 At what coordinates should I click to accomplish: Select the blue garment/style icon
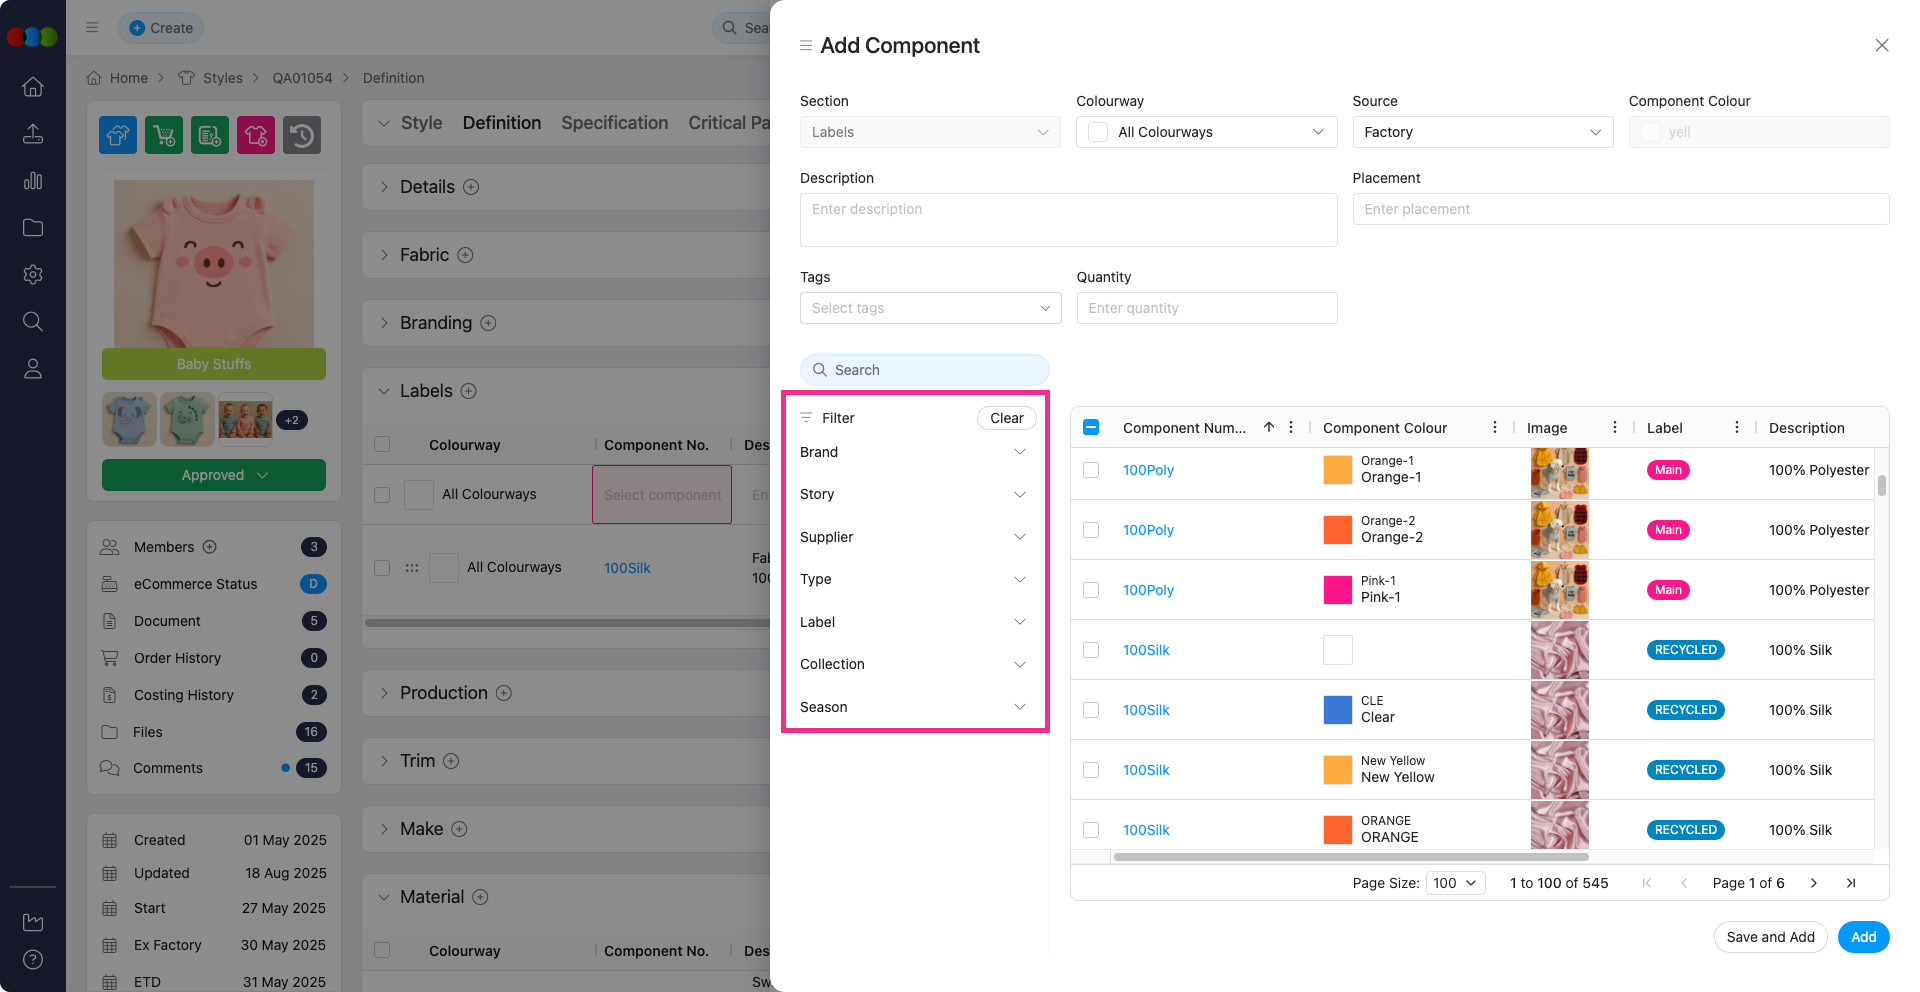click(x=118, y=135)
